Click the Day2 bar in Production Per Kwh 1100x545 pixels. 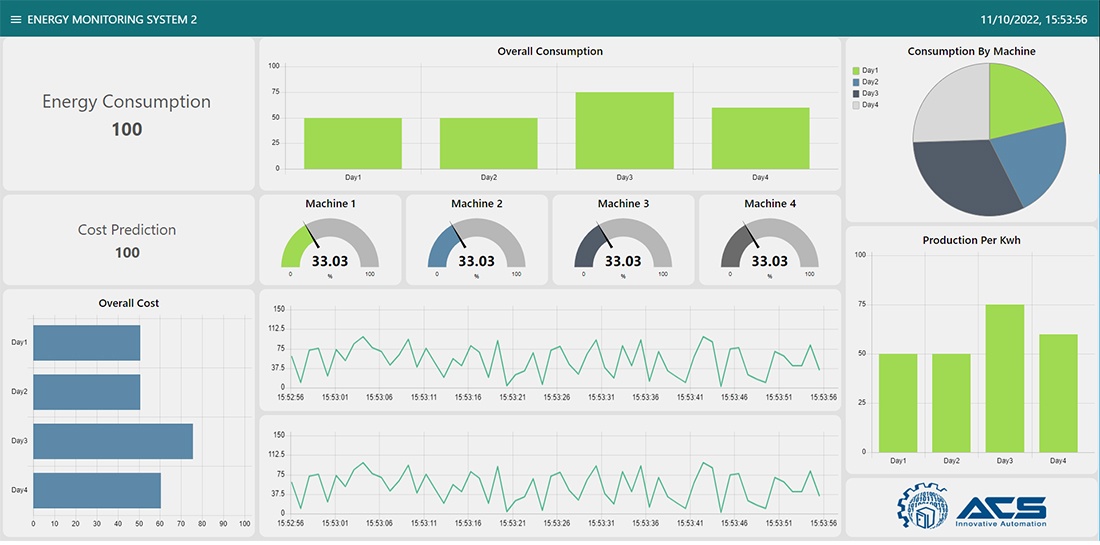click(x=951, y=402)
